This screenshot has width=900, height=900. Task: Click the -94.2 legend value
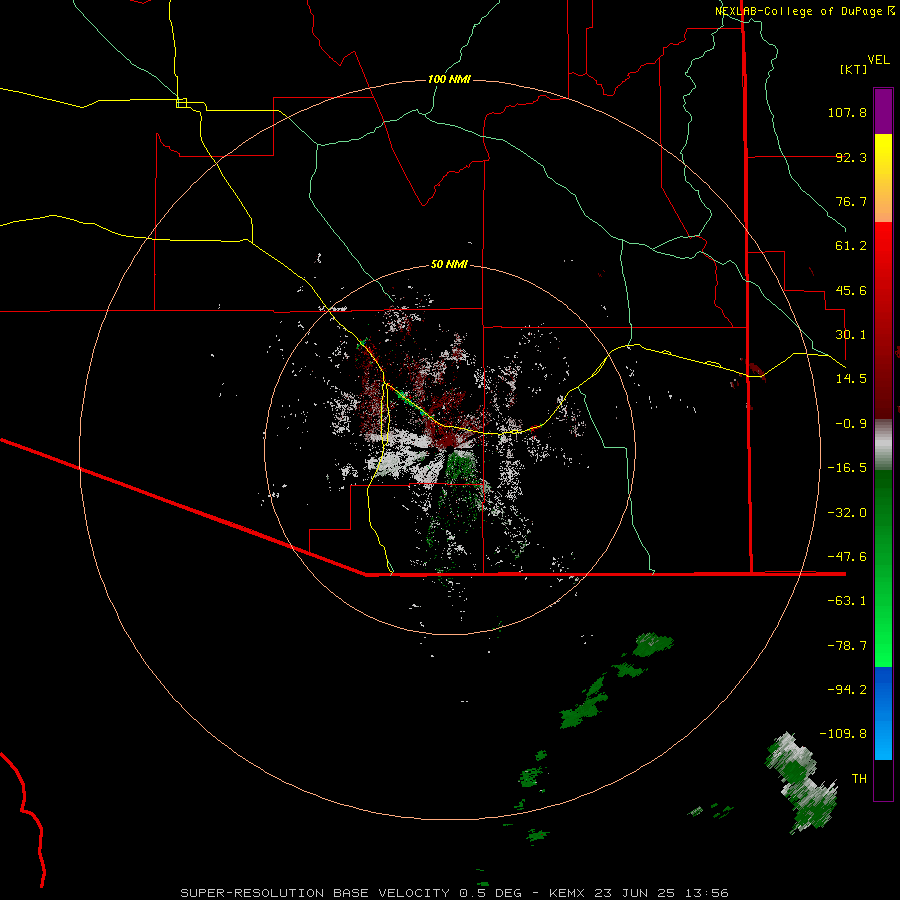coord(847,689)
